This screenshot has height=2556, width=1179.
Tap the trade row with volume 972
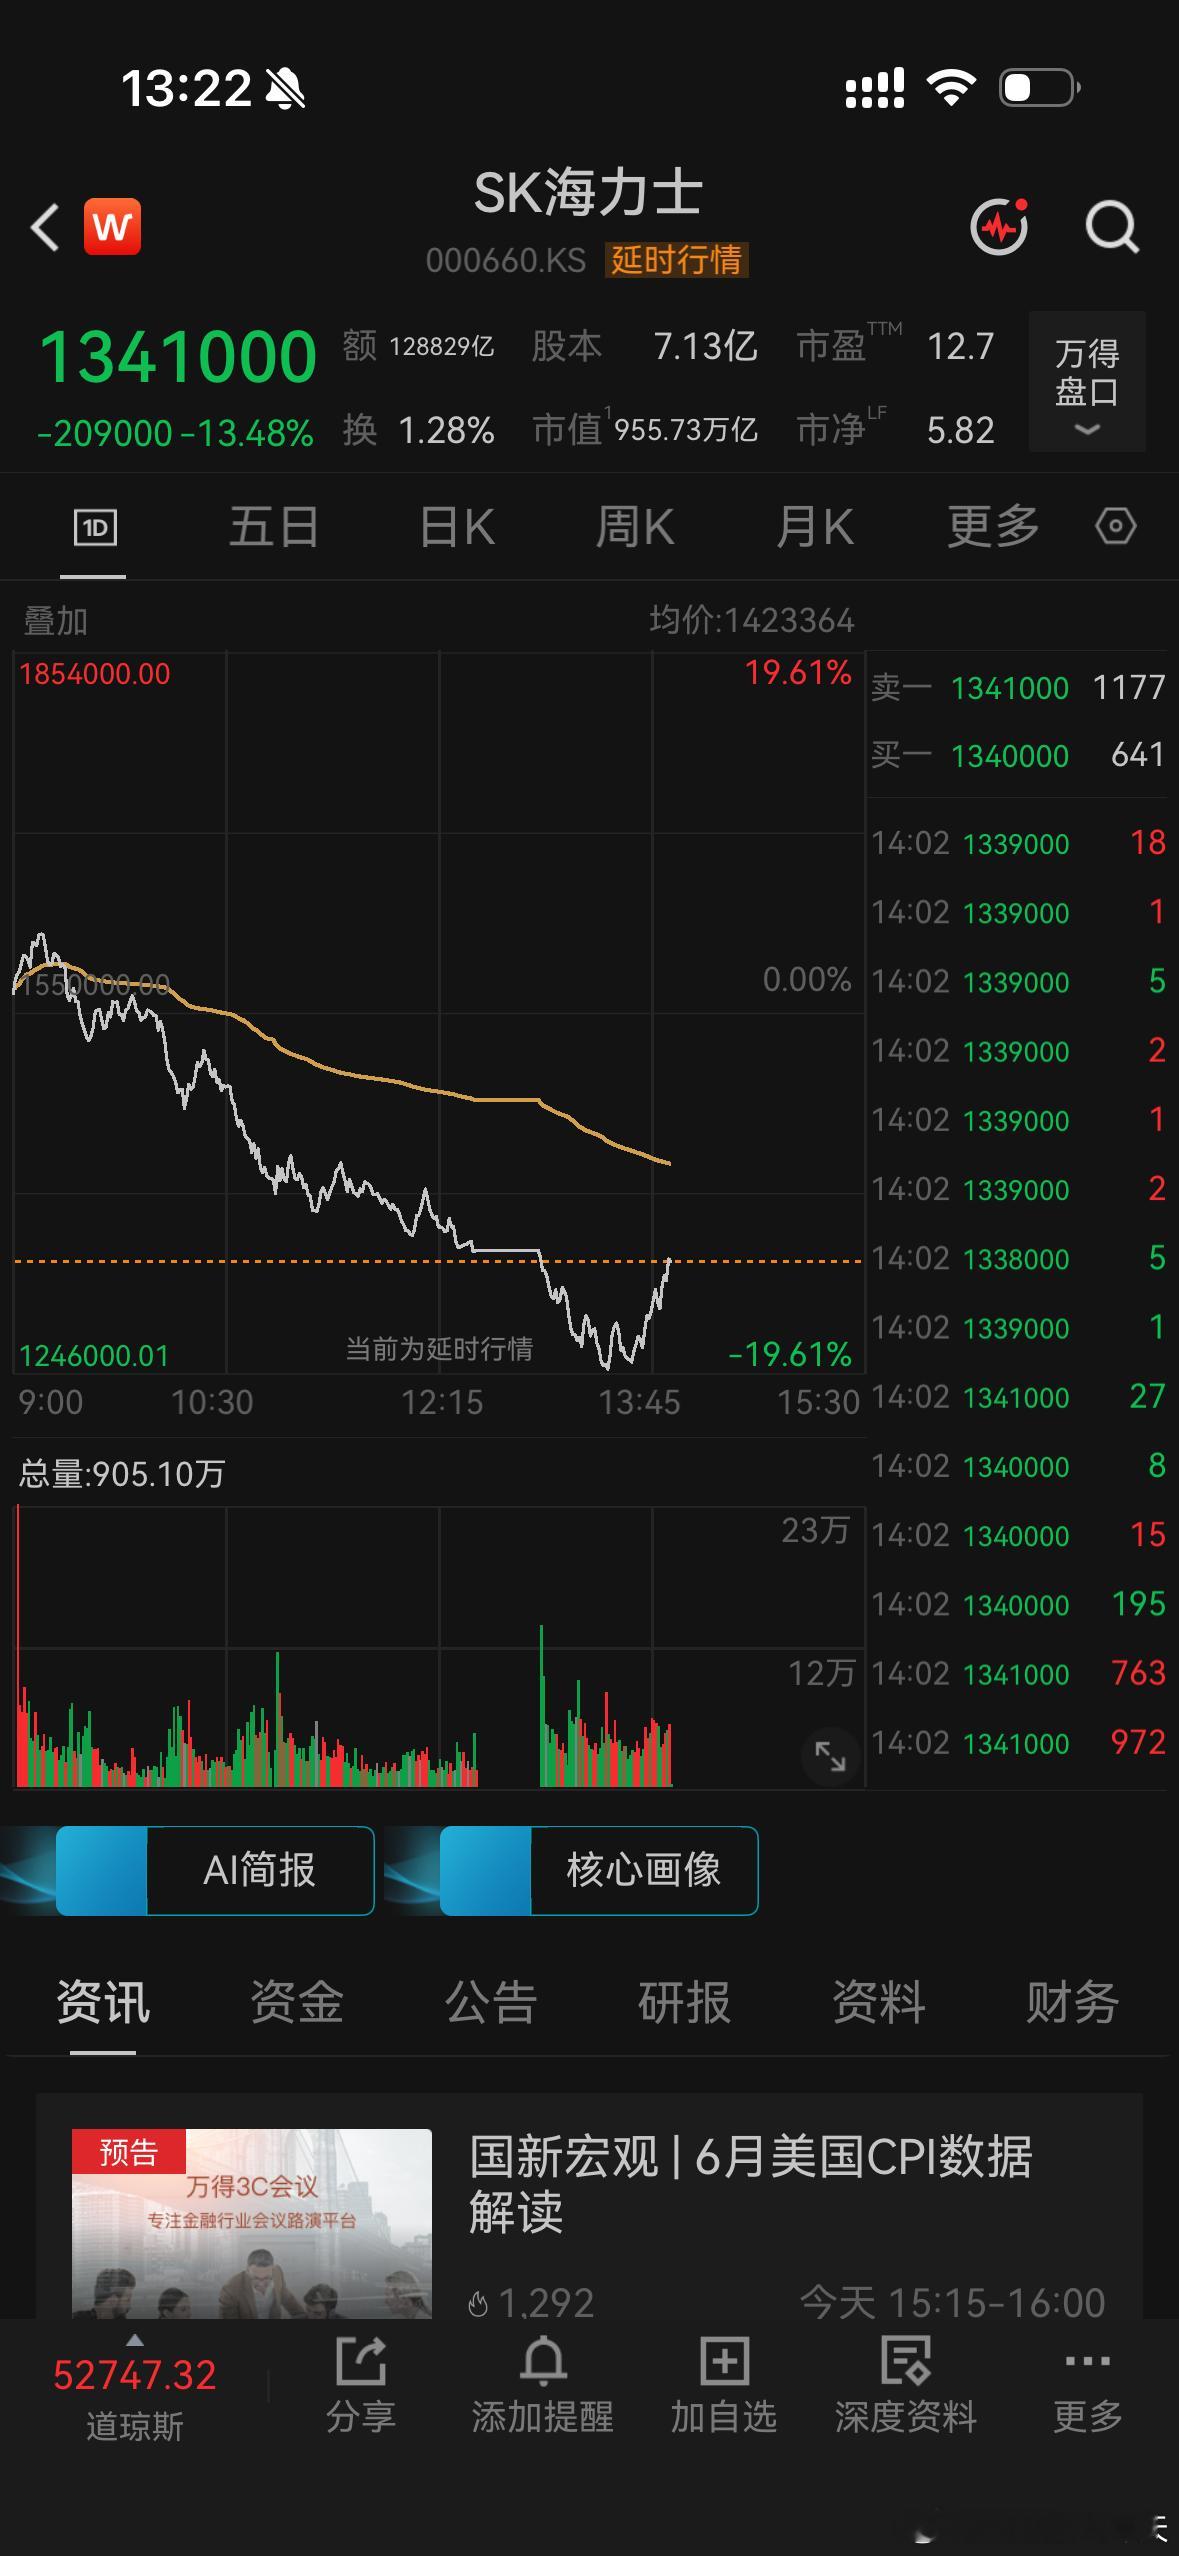click(x=1018, y=1743)
